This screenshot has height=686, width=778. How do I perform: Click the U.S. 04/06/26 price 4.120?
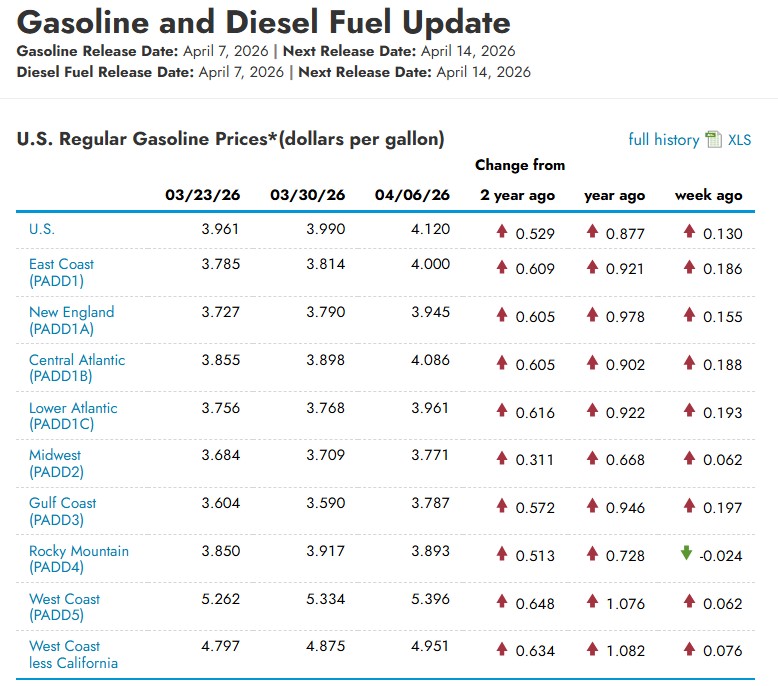430,229
